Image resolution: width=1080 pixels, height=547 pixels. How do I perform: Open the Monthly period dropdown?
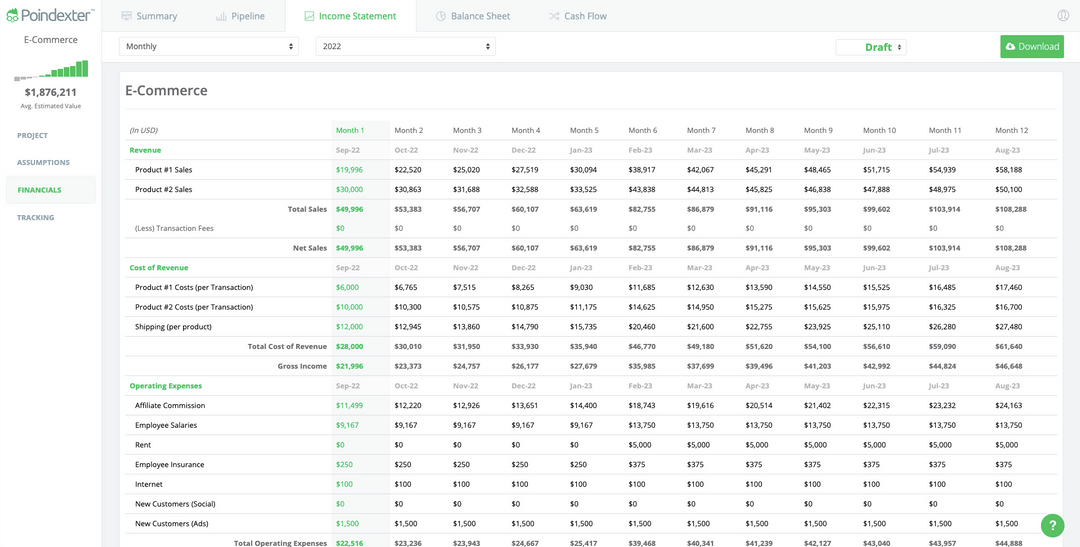(x=209, y=46)
